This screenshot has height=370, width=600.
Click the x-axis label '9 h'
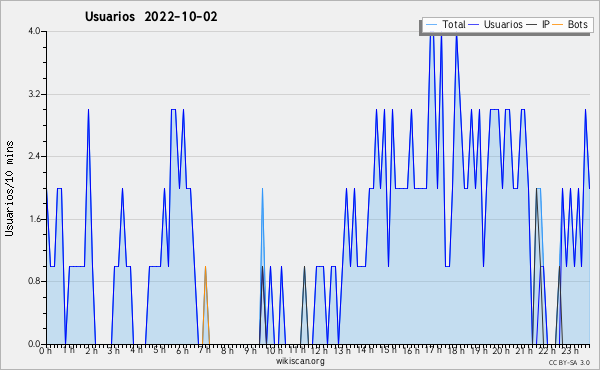point(250,350)
